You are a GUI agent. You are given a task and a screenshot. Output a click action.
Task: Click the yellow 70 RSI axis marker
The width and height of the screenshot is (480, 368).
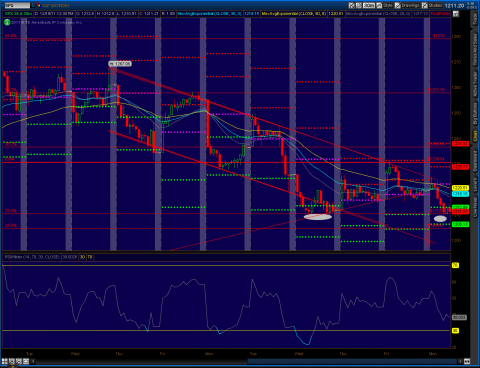pyautogui.click(x=455, y=265)
